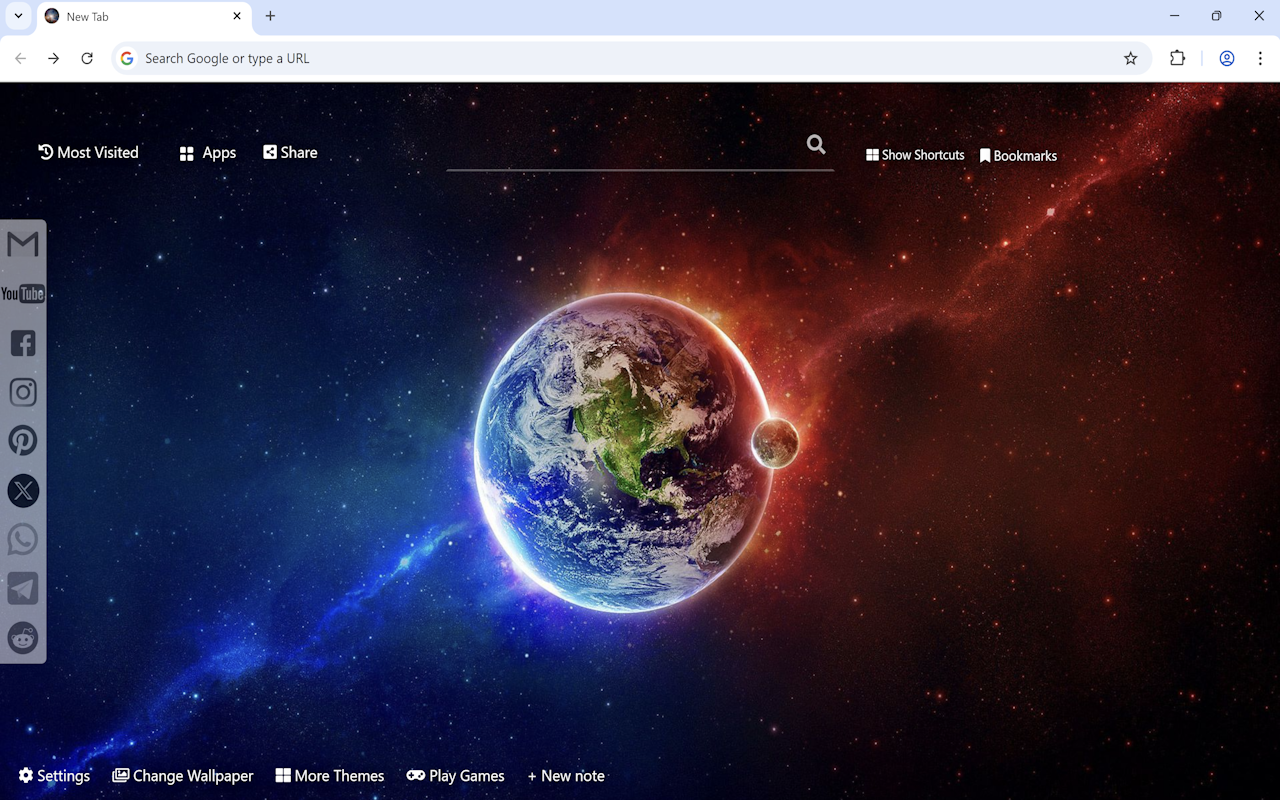Open Reddit from the sidebar

point(22,638)
